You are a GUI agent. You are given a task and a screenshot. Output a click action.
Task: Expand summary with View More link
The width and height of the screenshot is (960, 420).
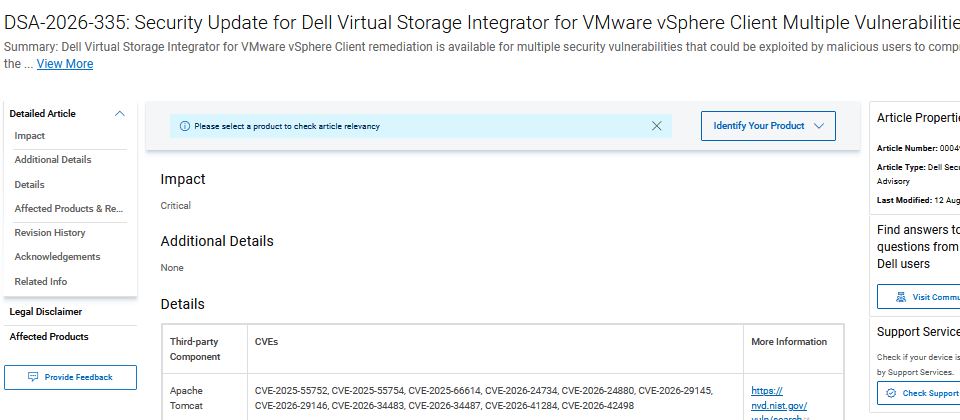(x=65, y=64)
